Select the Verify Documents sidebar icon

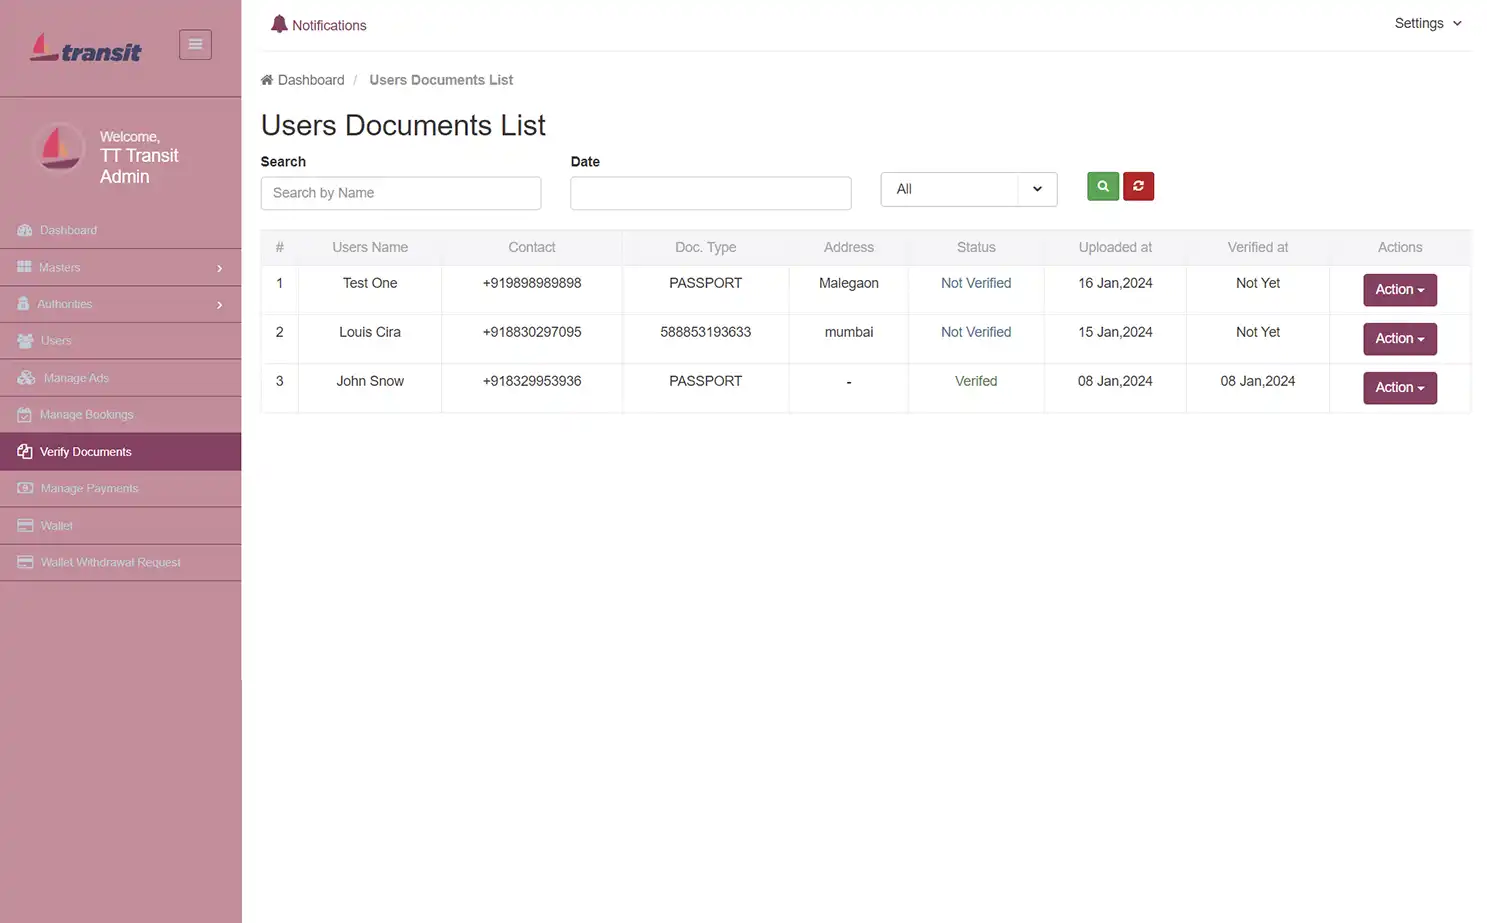click(x=24, y=451)
